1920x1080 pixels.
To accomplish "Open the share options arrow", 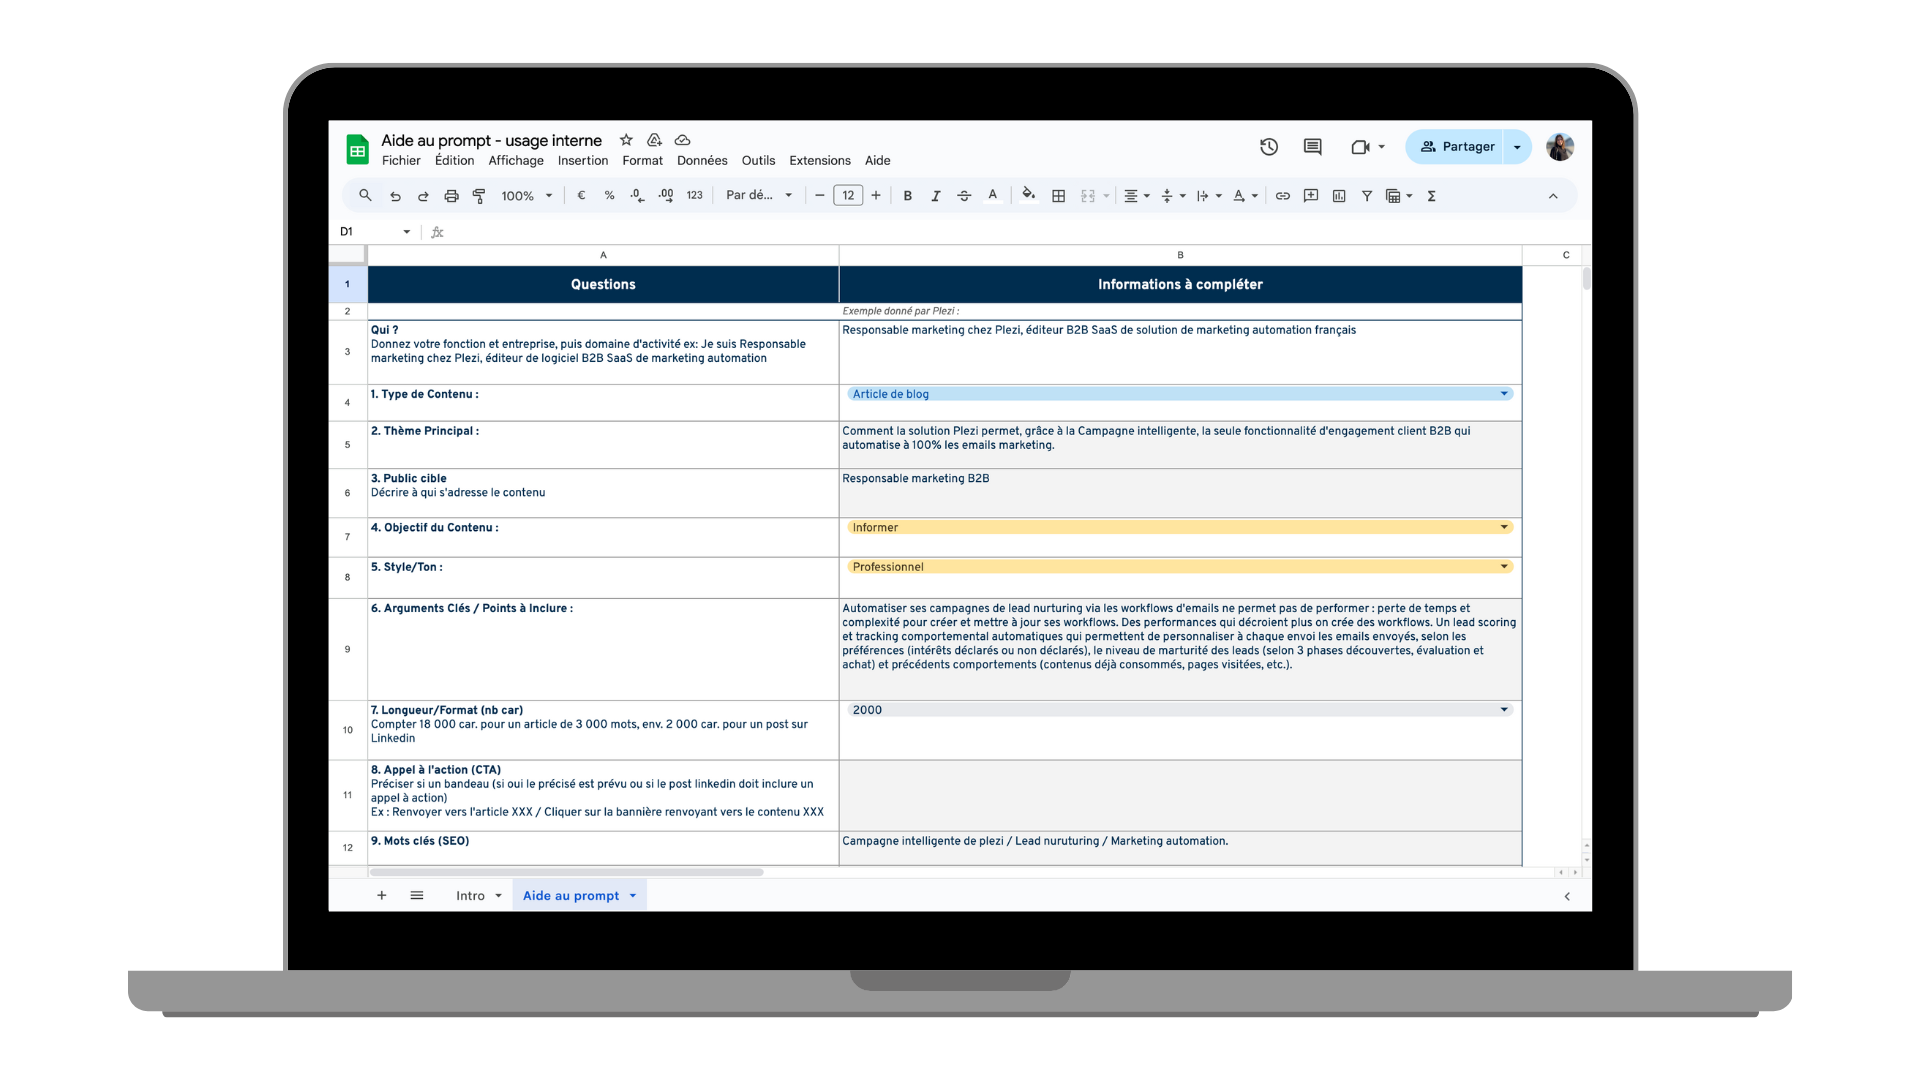I will pyautogui.click(x=1518, y=147).
